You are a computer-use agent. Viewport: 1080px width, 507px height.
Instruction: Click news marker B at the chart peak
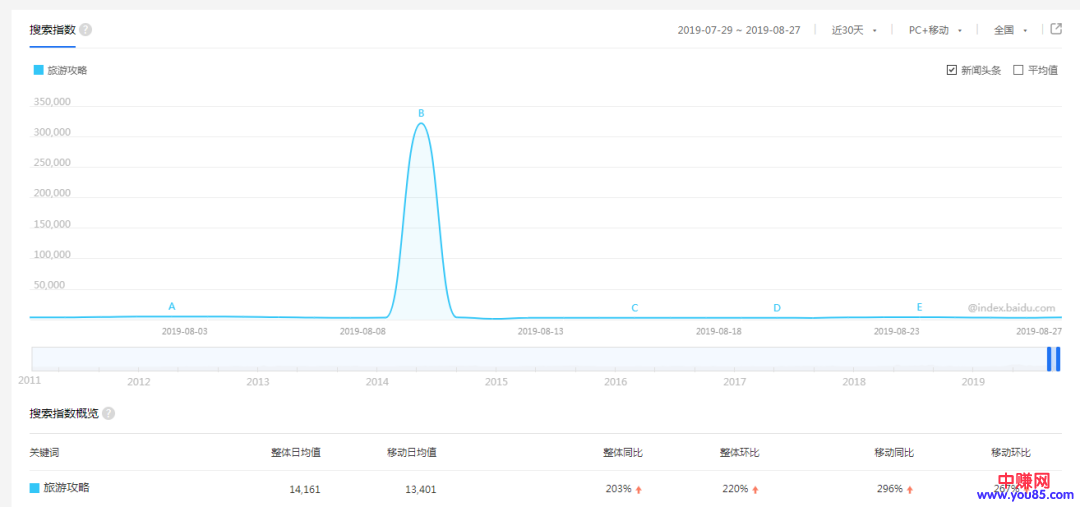coord(421,113)
